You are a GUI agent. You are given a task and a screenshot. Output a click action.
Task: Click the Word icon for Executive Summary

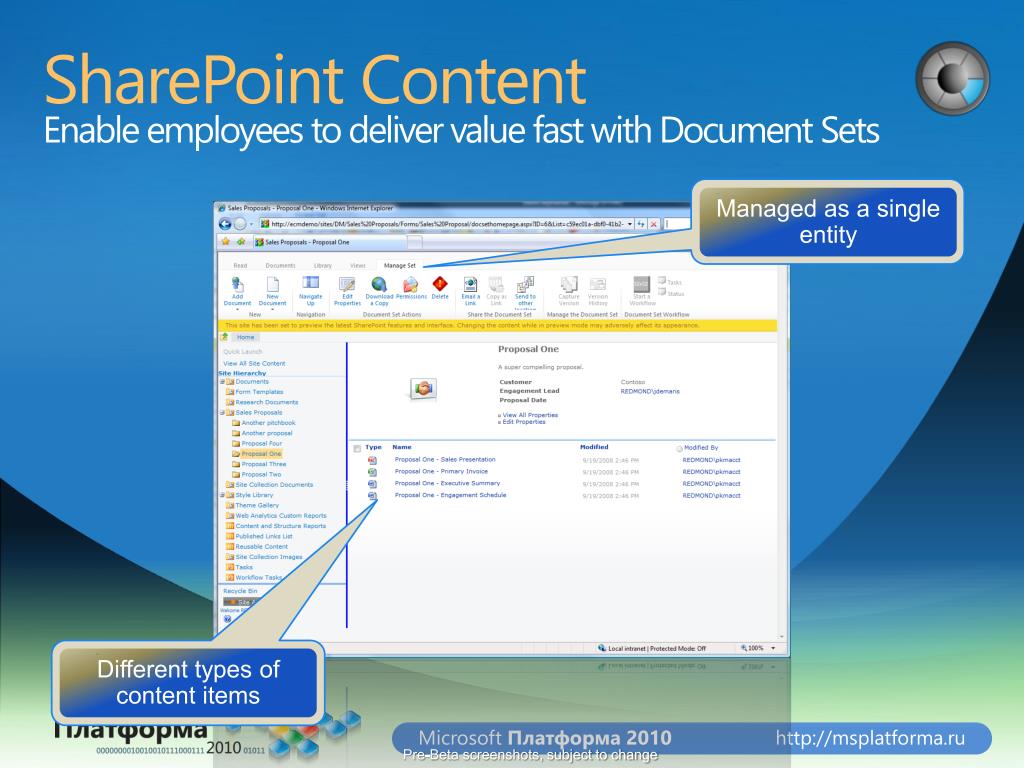(x=372, y=484)
